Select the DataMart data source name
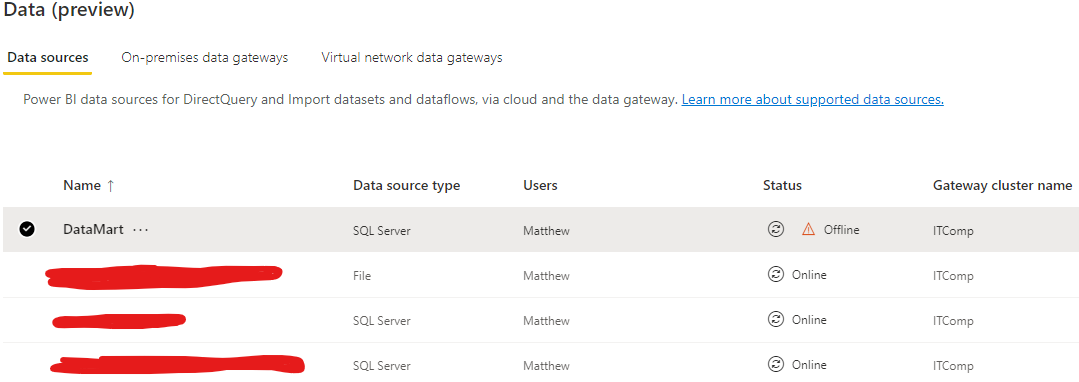 pyautogui.click(x=93, y=230)
